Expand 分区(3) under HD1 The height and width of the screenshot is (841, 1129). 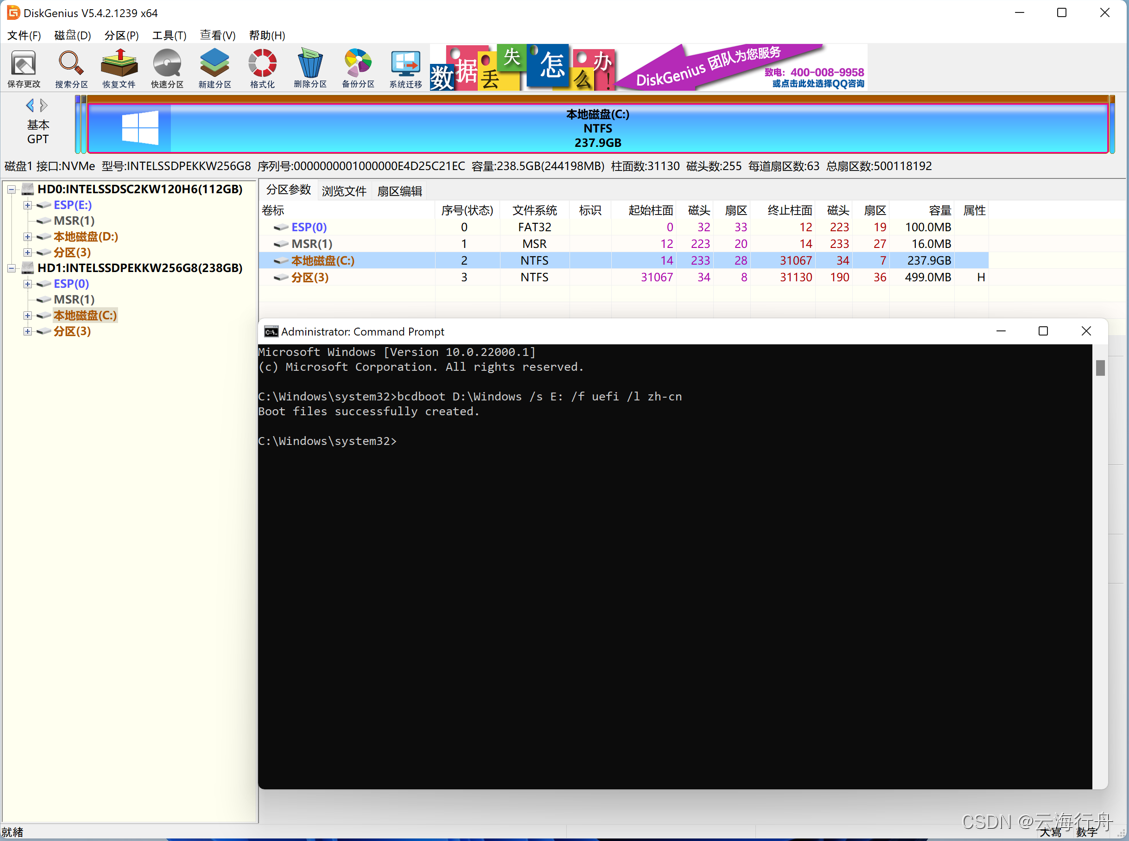(x=27, y=331)
